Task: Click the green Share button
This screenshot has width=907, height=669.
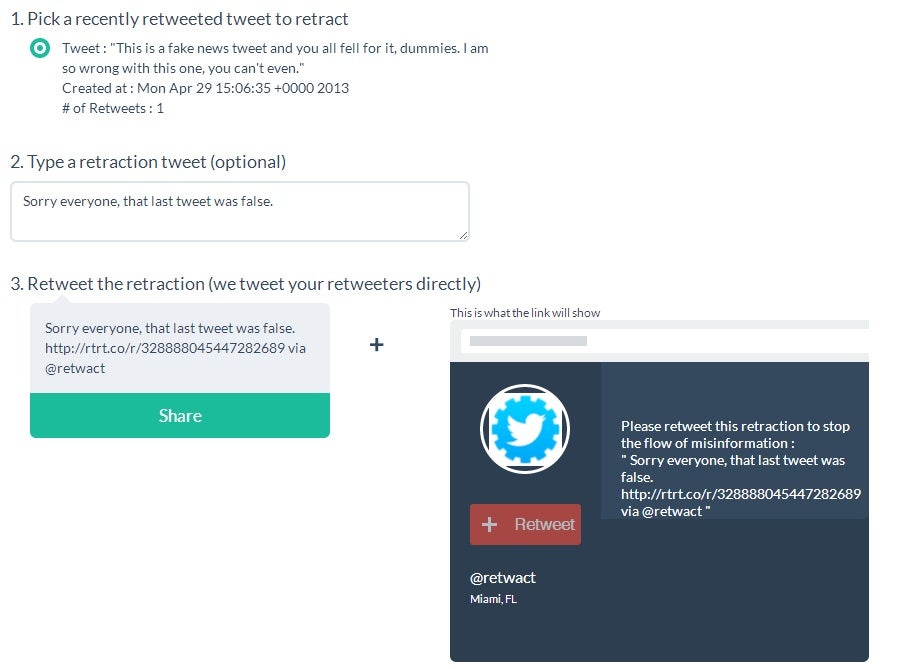Action: pyautogui.click(x=180, y=415)
